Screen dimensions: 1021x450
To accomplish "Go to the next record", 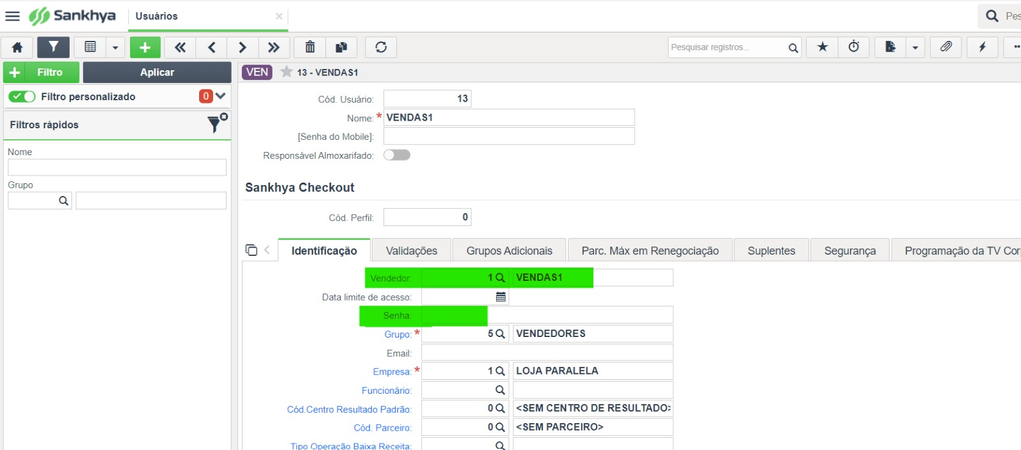I will 242,47.
